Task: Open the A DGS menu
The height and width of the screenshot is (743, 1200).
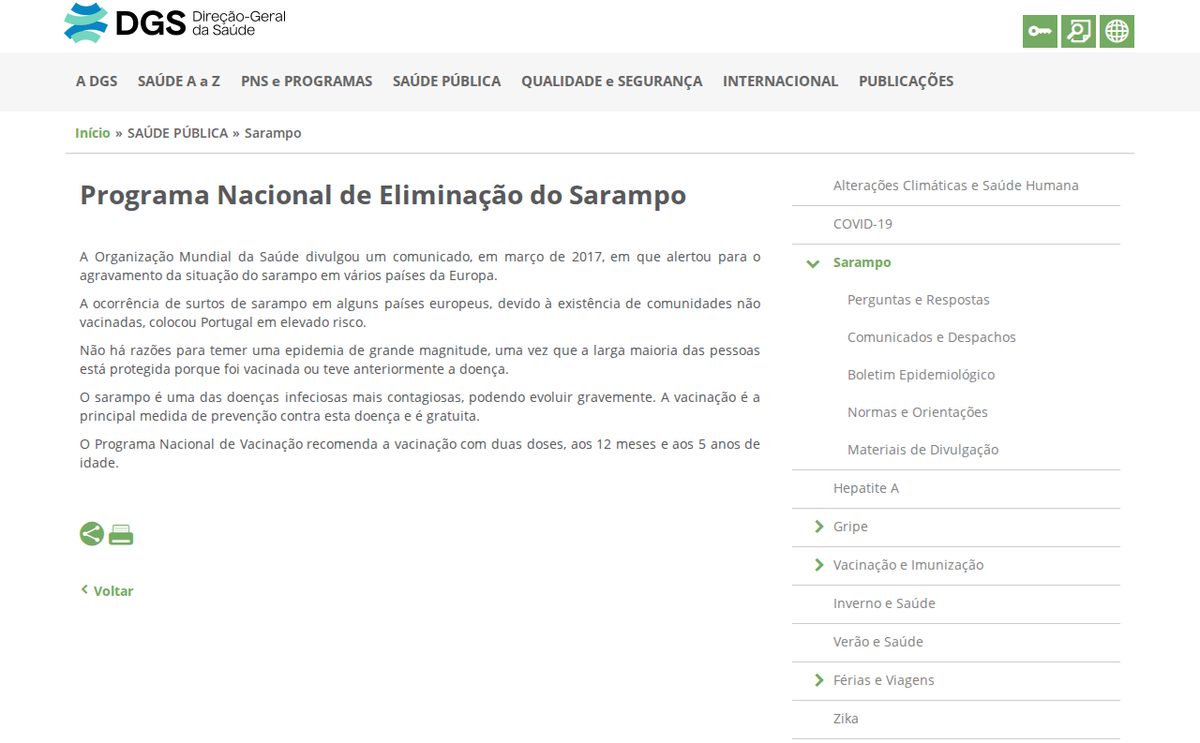Action: [x=96, y=81]
